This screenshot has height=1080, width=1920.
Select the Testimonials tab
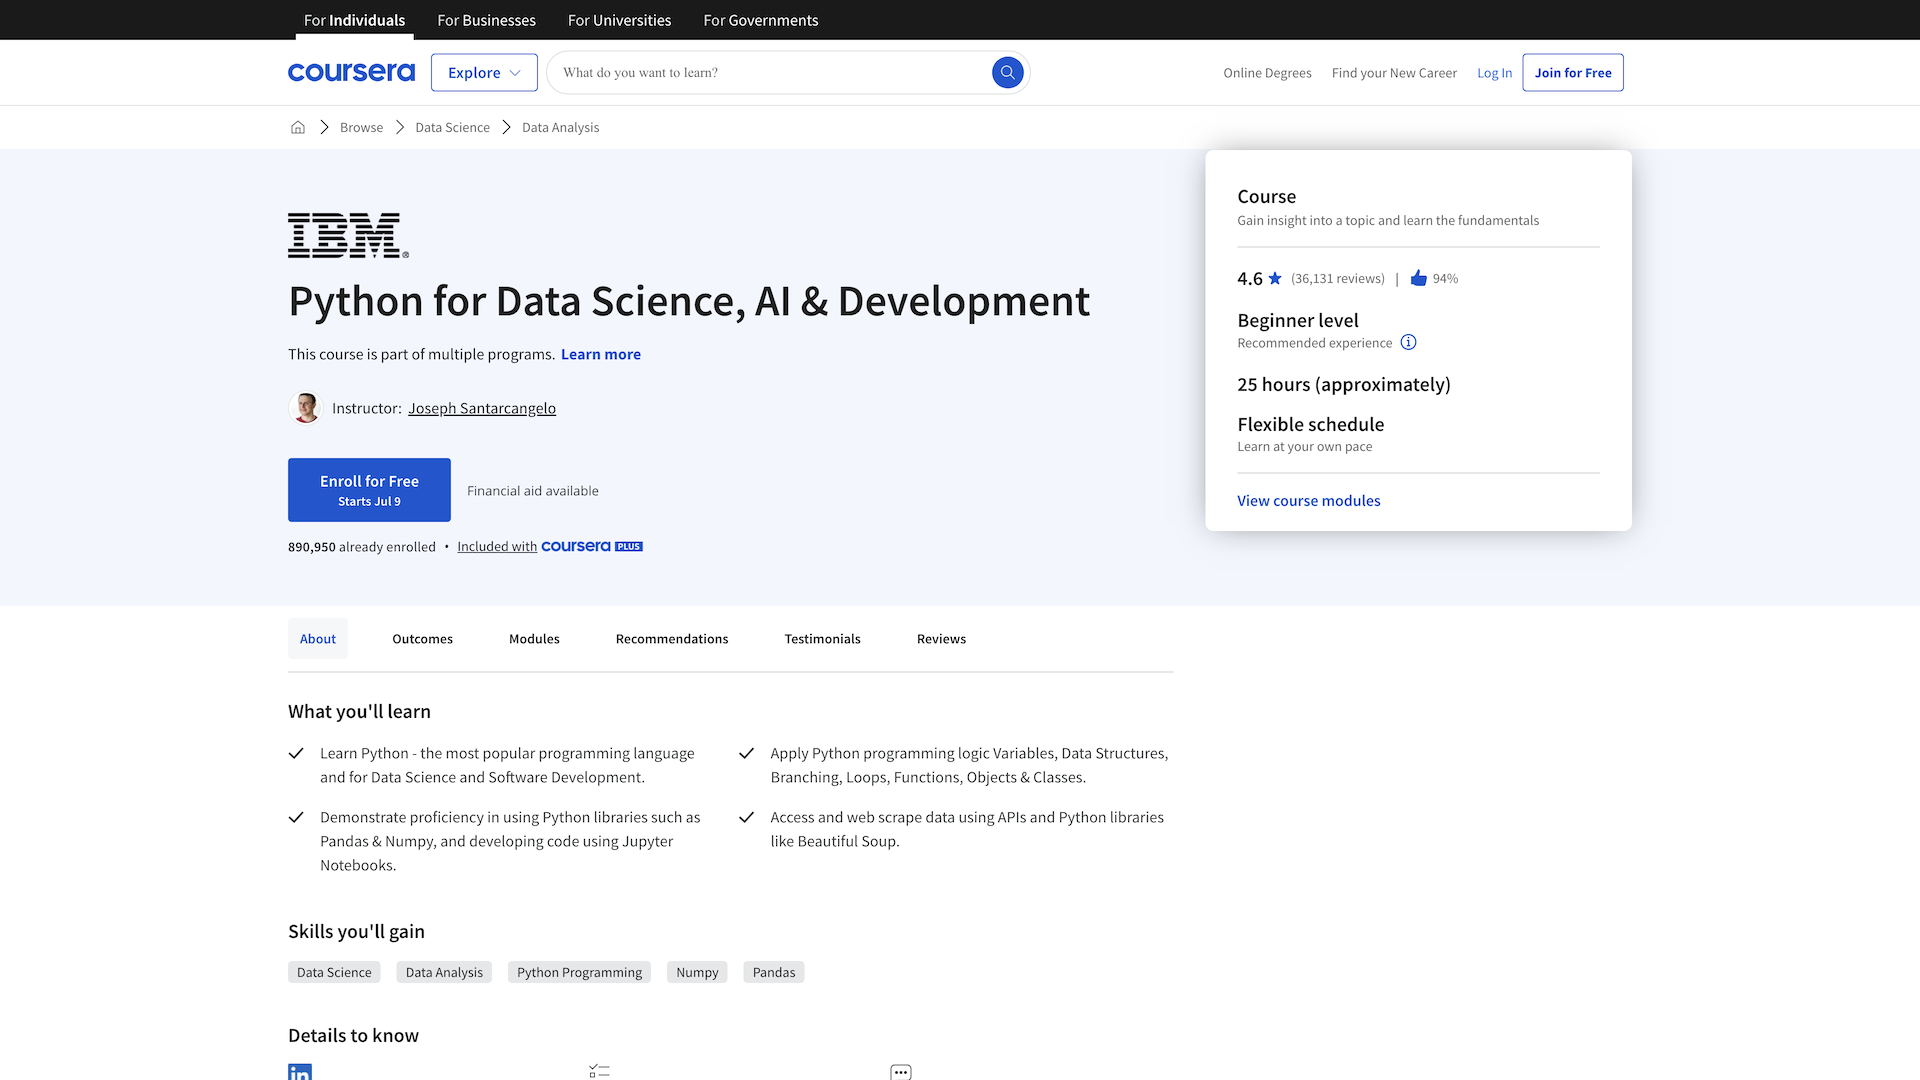(822, 638)
